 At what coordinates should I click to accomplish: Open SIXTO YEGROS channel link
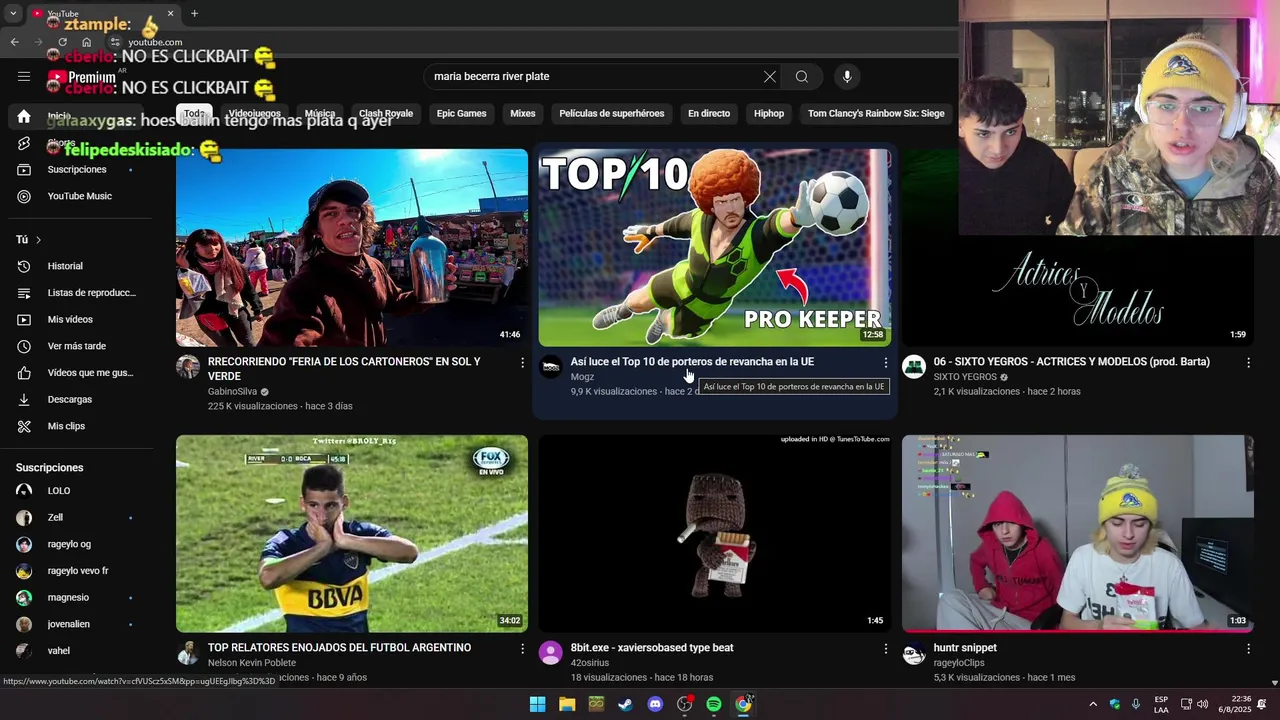(965, 377)
